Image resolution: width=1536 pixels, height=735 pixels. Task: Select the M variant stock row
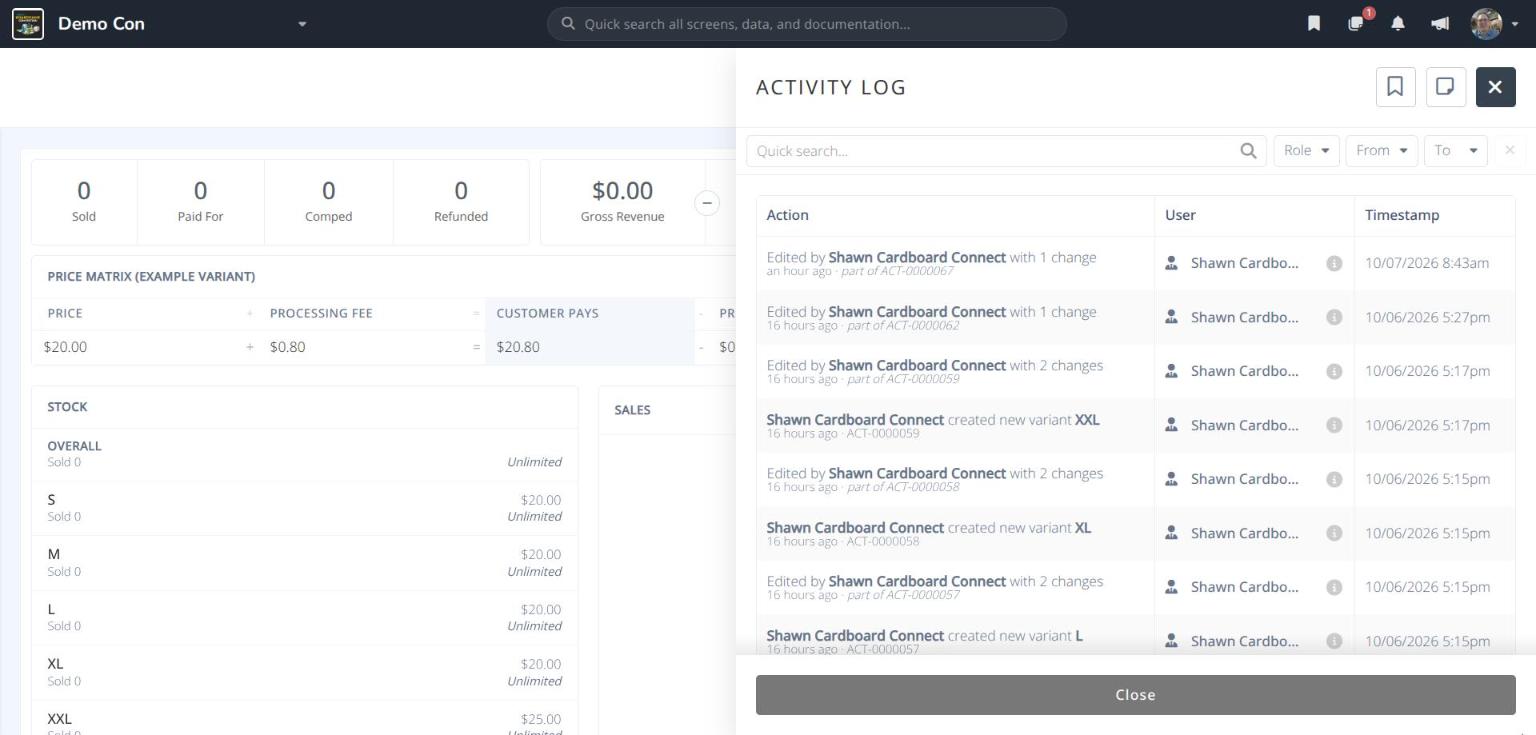[304, 563]
